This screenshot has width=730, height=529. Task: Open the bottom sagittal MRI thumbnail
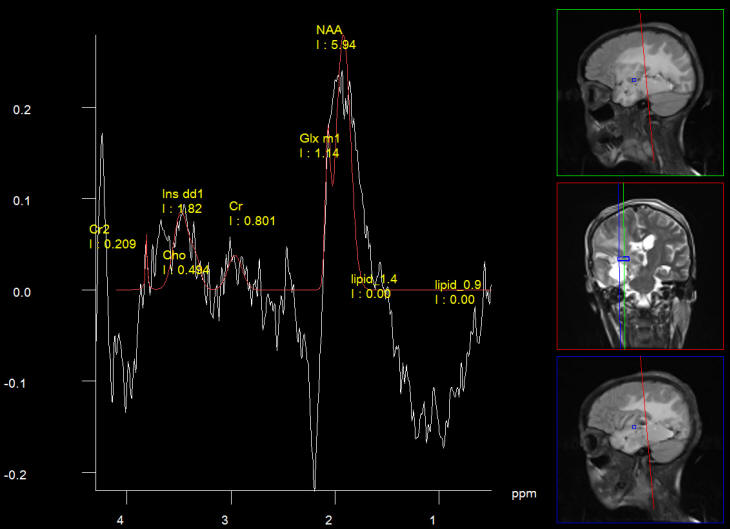click(640, 439)
